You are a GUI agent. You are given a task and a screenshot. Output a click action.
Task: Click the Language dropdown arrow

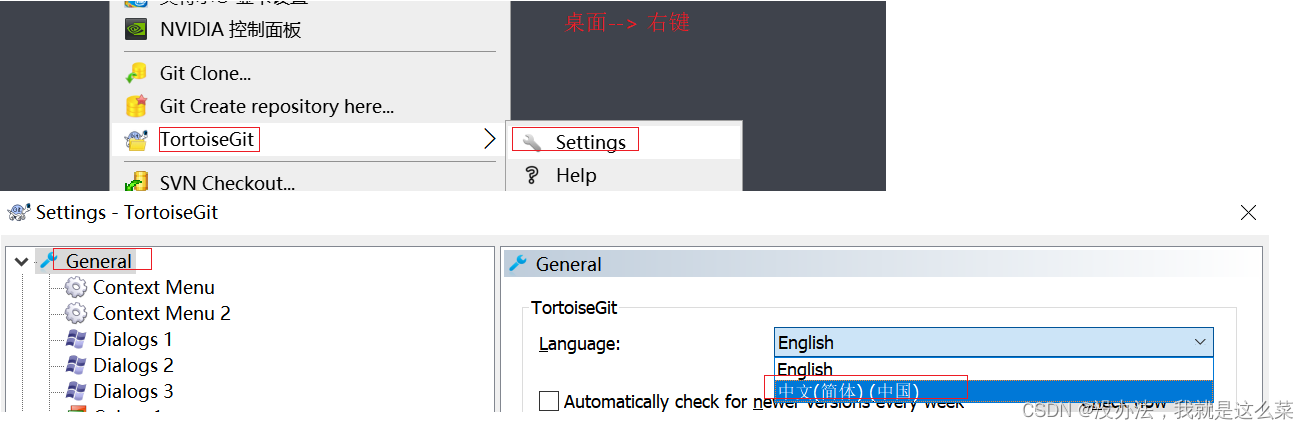[x=1200, y=342]
